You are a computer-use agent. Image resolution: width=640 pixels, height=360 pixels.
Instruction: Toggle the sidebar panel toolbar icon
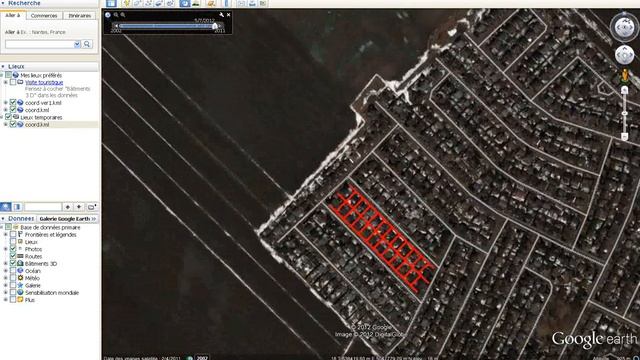coord(111,3)
